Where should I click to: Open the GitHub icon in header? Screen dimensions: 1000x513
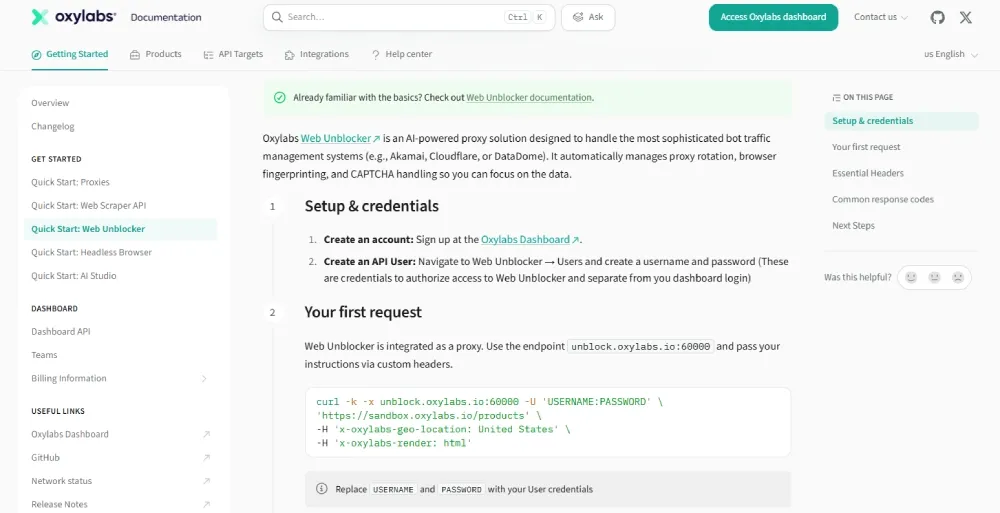pos(937,17)
